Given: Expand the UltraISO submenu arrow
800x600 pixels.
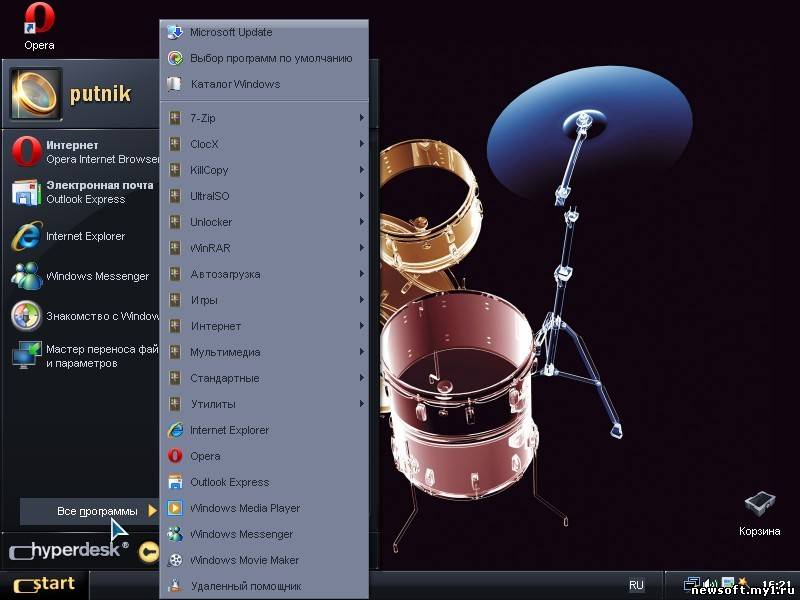Looking at the screenshot, I should point(361,195).
